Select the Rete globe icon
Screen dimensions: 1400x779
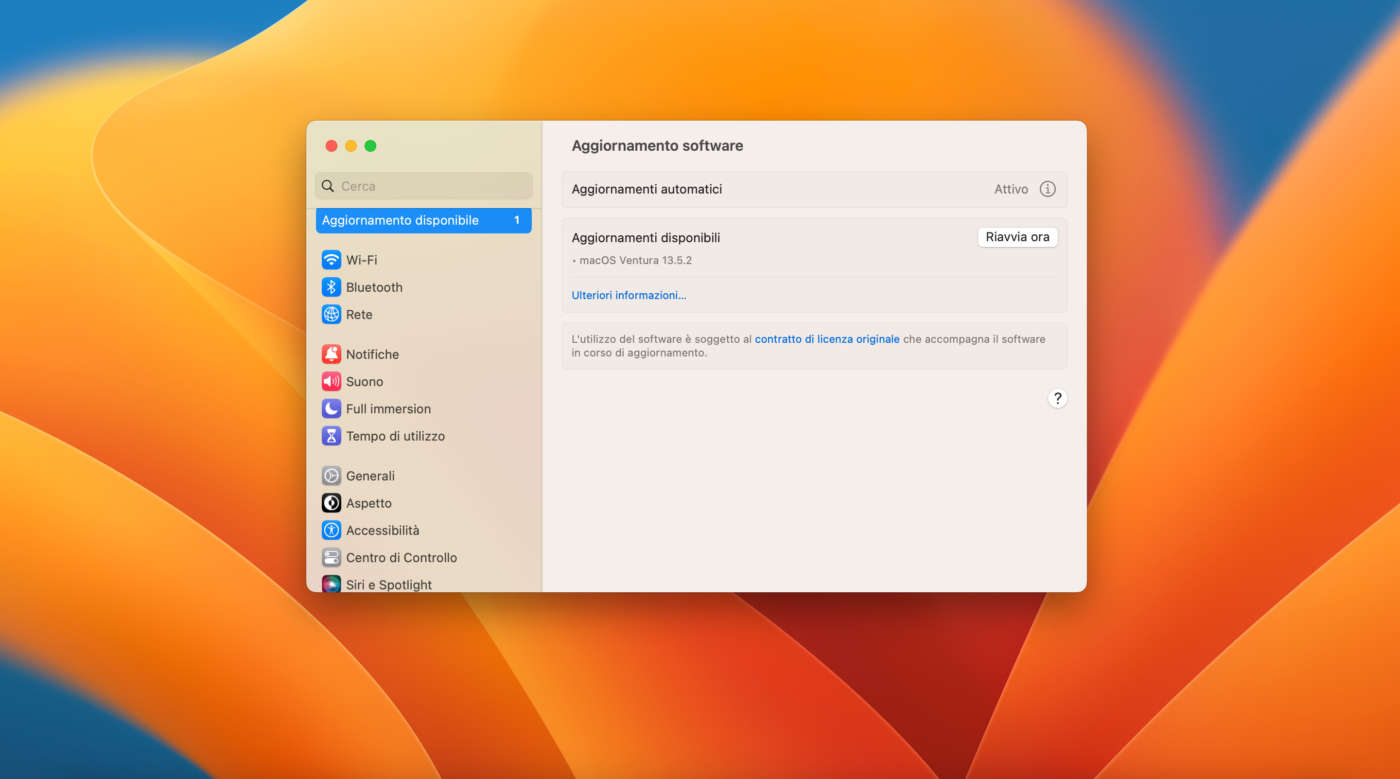tap(331, 314)
